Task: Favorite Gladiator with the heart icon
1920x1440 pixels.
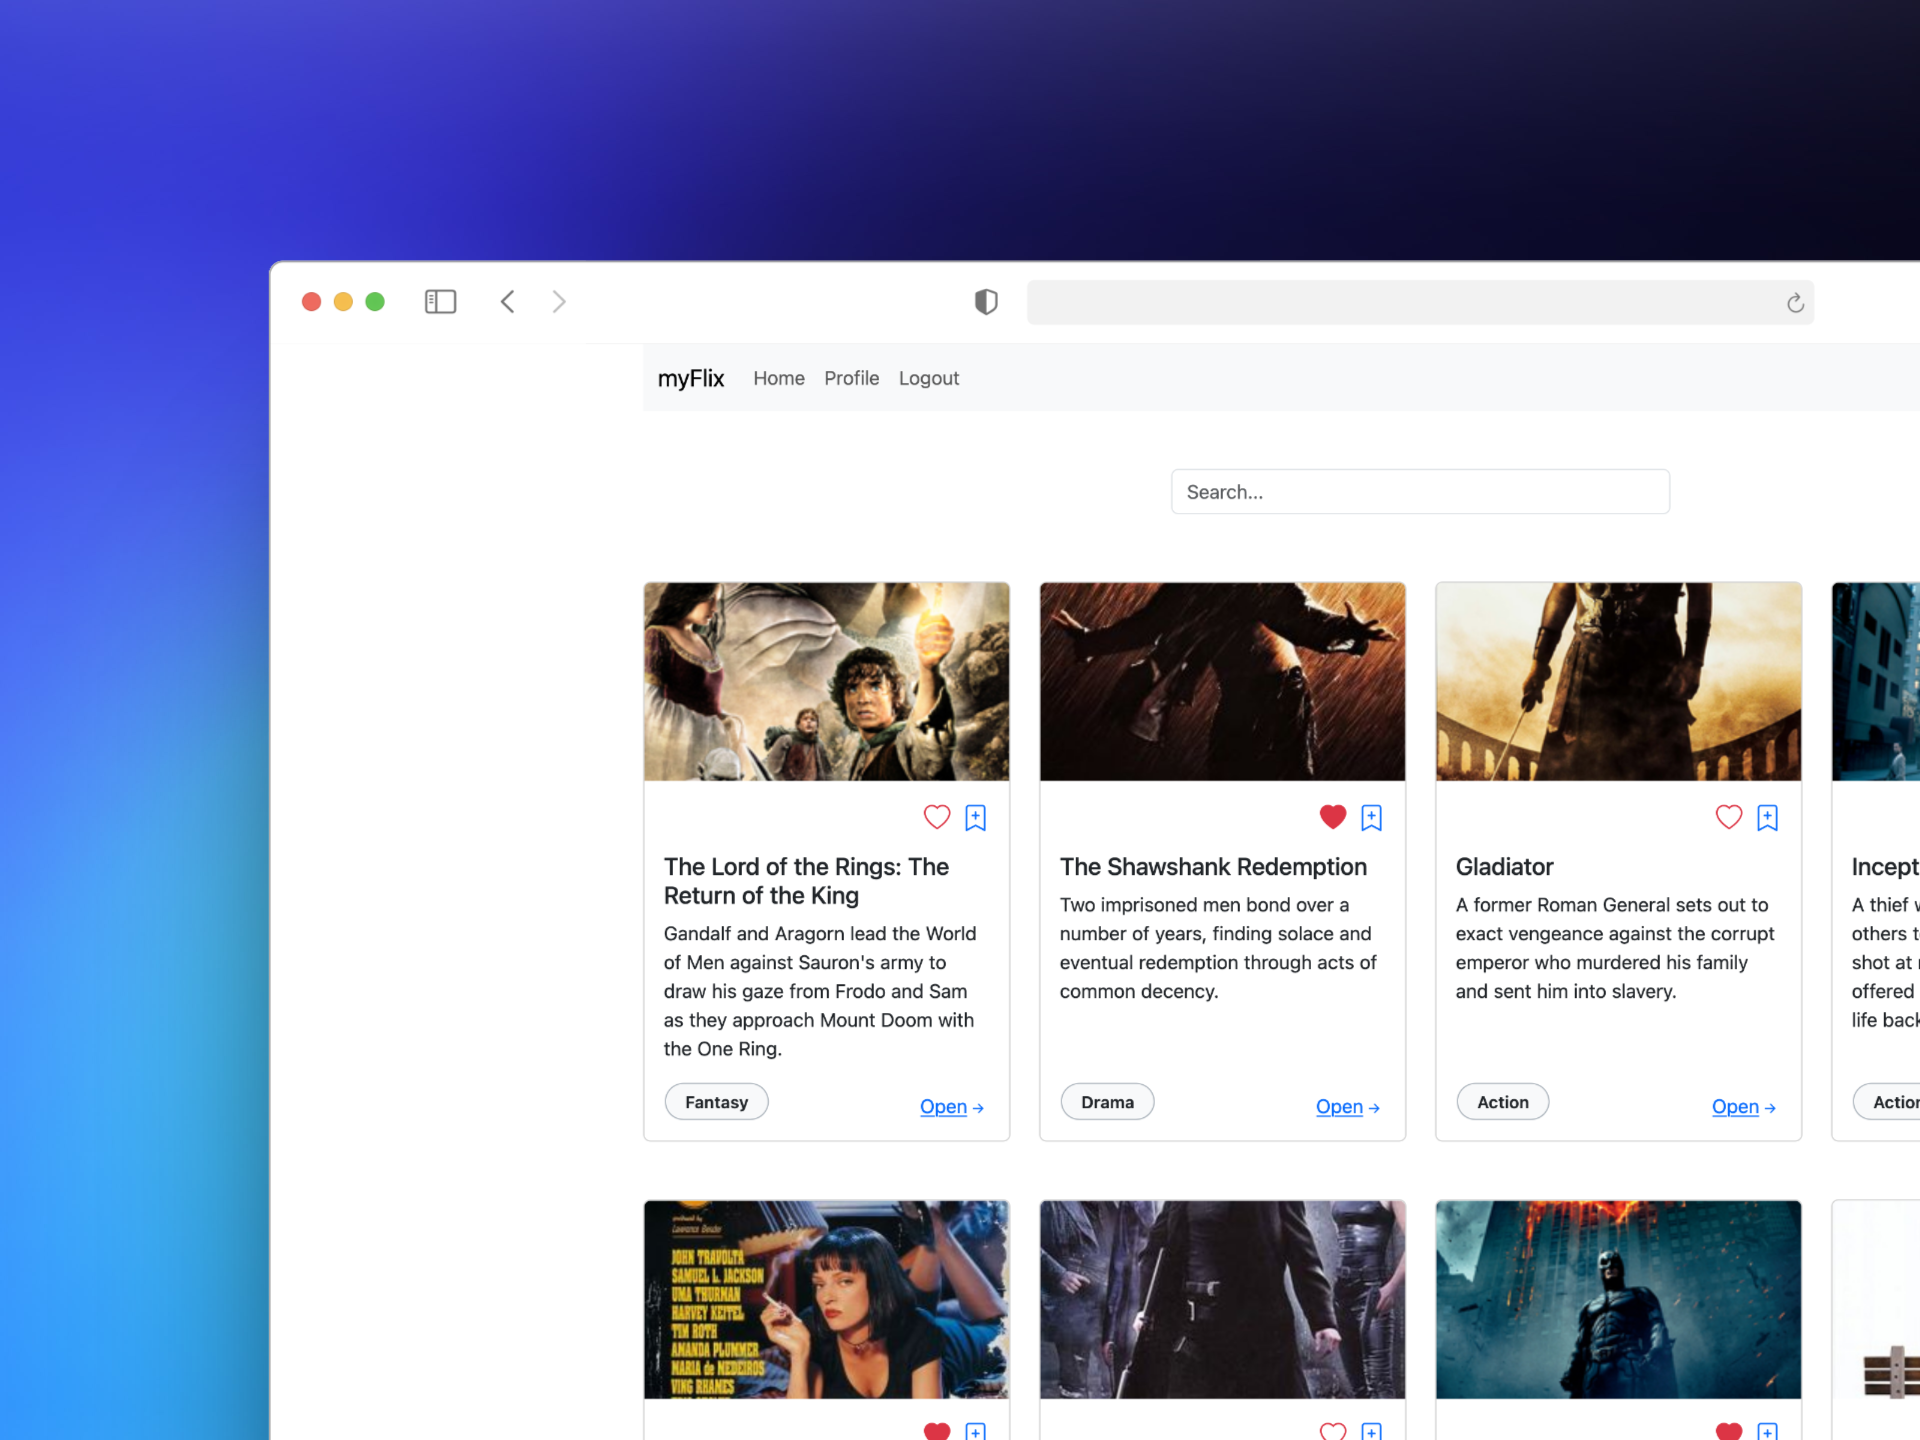Action: coord(1729,817)
